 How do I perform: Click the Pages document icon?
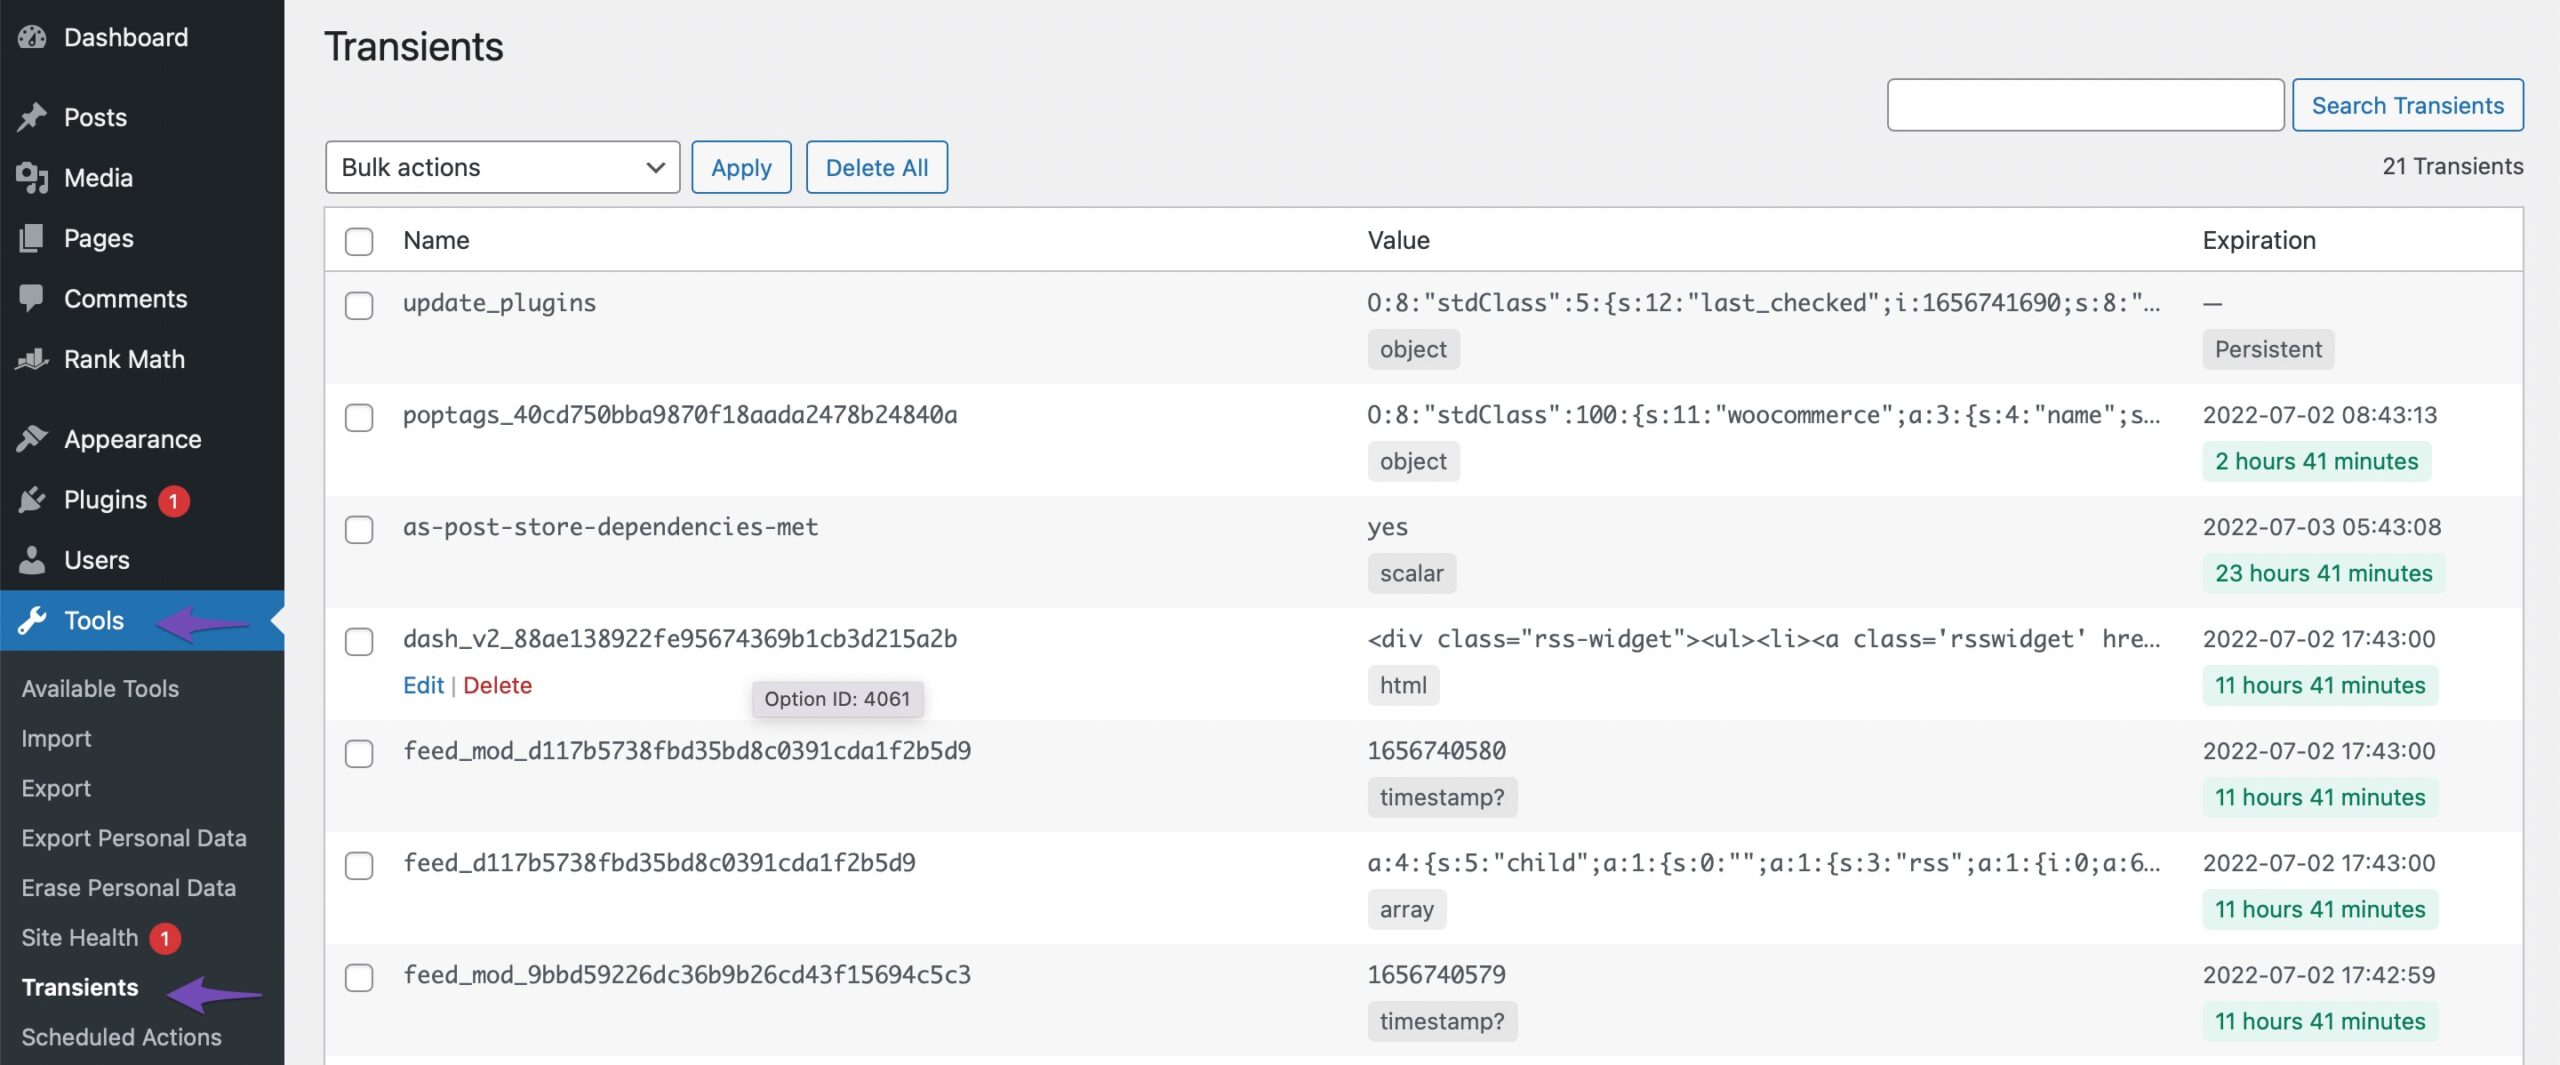pos(32,238)
